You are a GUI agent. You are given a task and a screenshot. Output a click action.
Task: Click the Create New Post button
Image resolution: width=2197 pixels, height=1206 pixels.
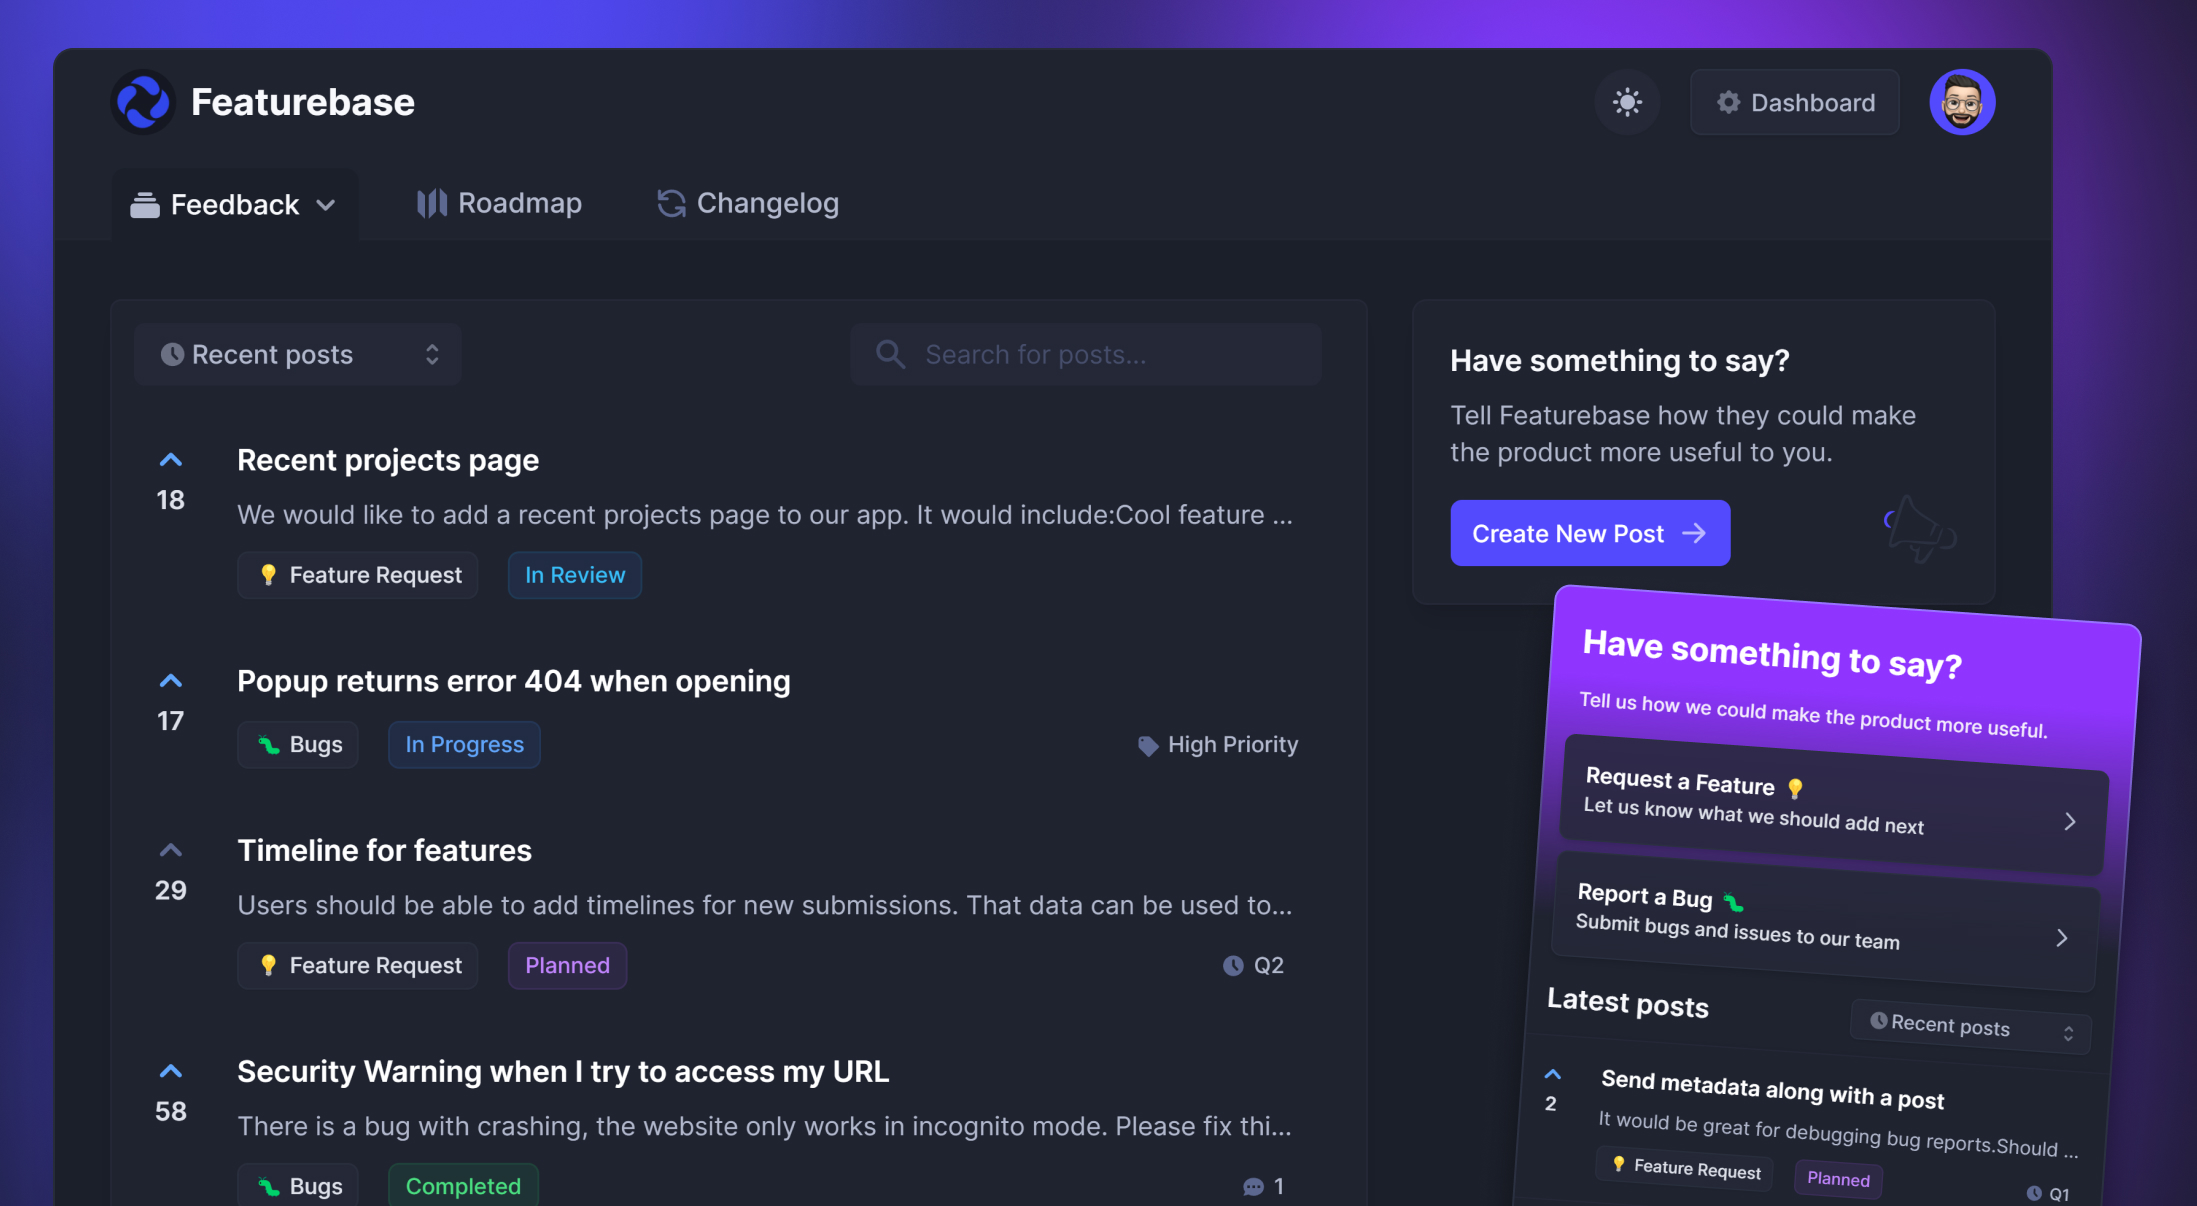[1589, 533]
